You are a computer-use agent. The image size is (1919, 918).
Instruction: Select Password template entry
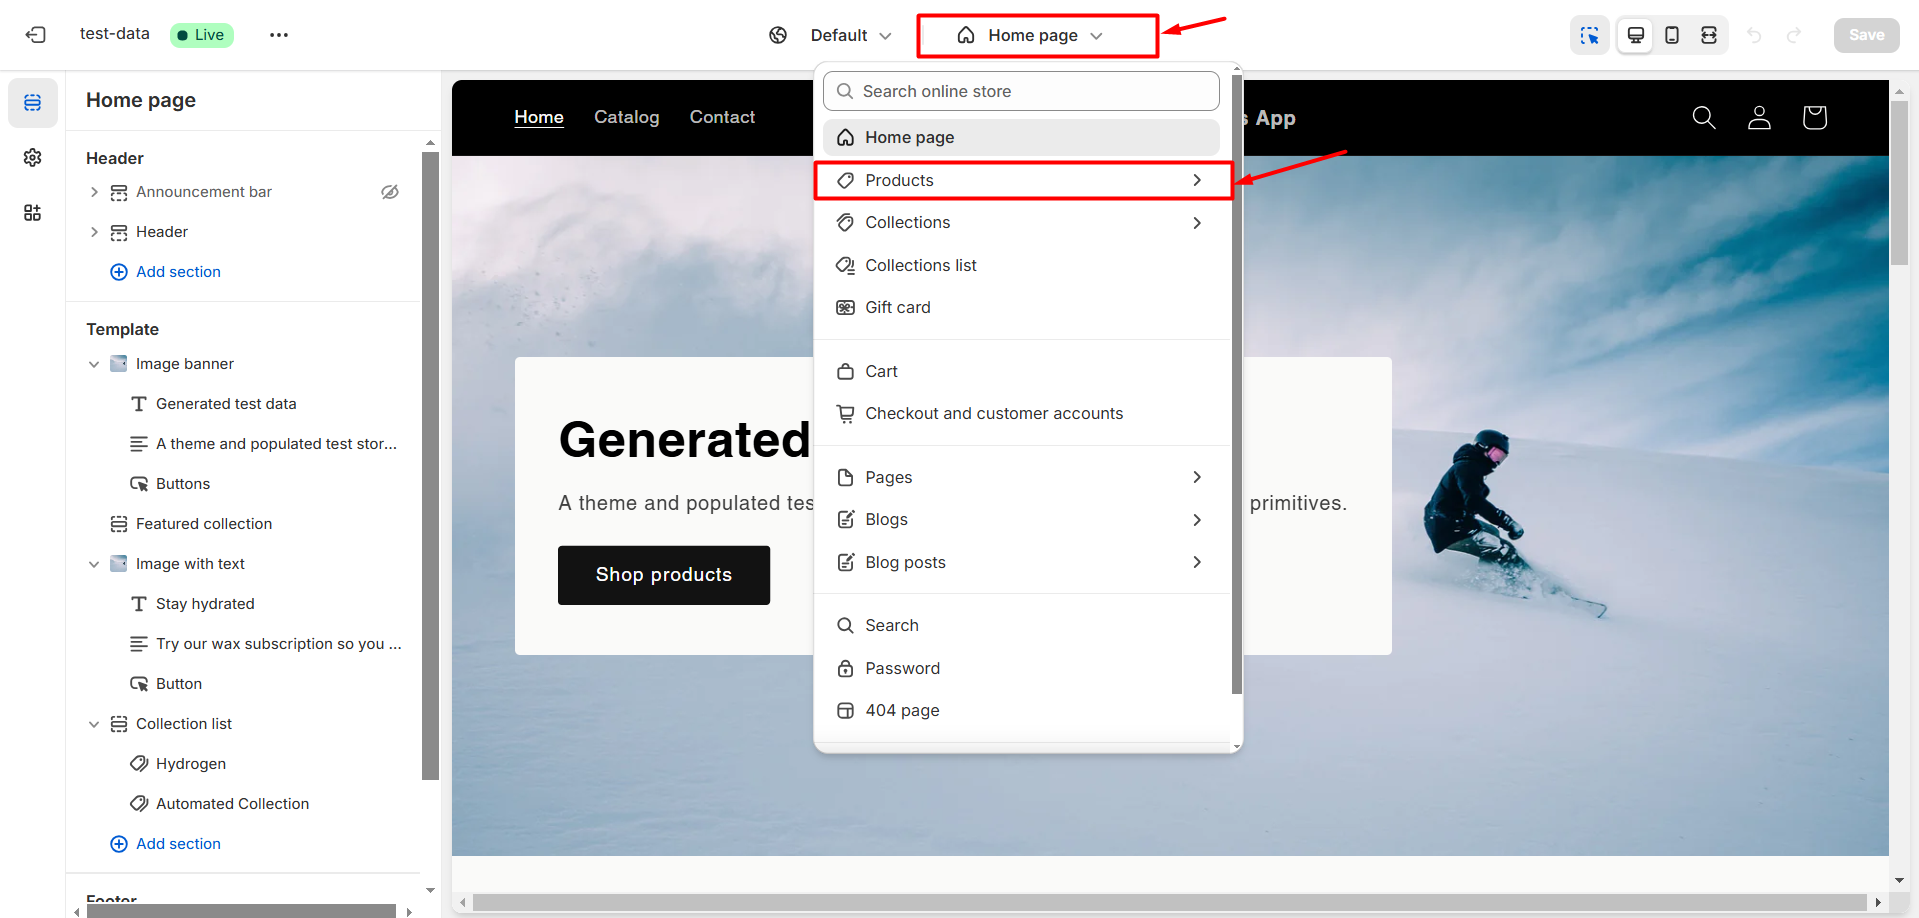[x=1021, y=668]
